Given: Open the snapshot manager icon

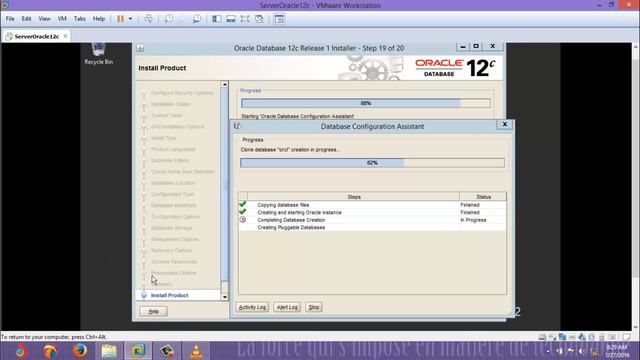Looking at the screenshot, I should coord(197,19).
